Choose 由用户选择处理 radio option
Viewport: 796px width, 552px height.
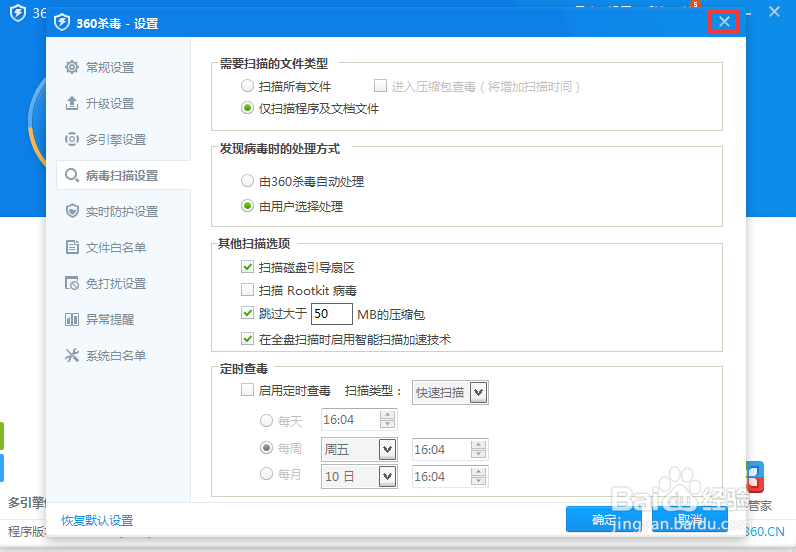pyautogui.click(x=247, y=206)
